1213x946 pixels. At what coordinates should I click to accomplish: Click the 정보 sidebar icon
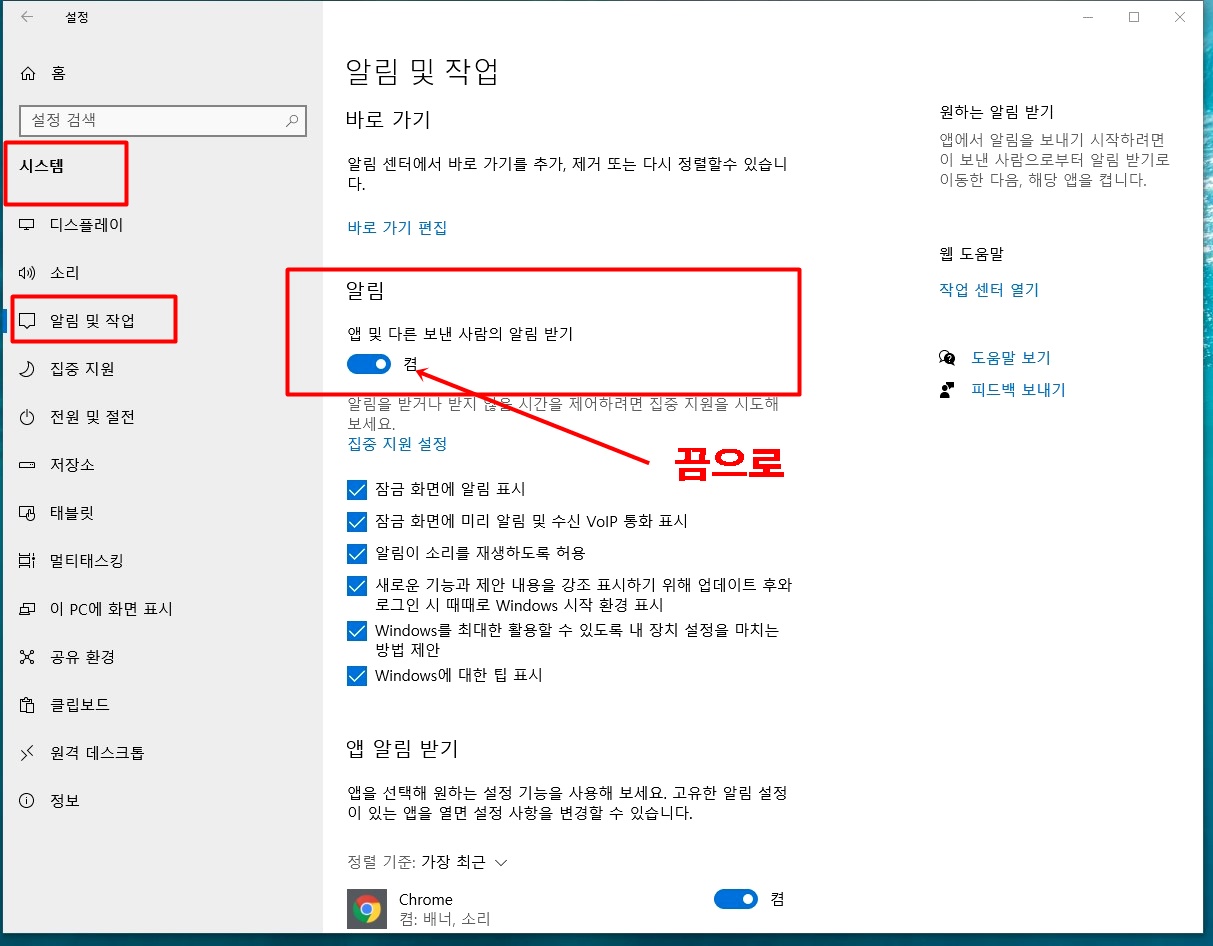click(28, 801)
